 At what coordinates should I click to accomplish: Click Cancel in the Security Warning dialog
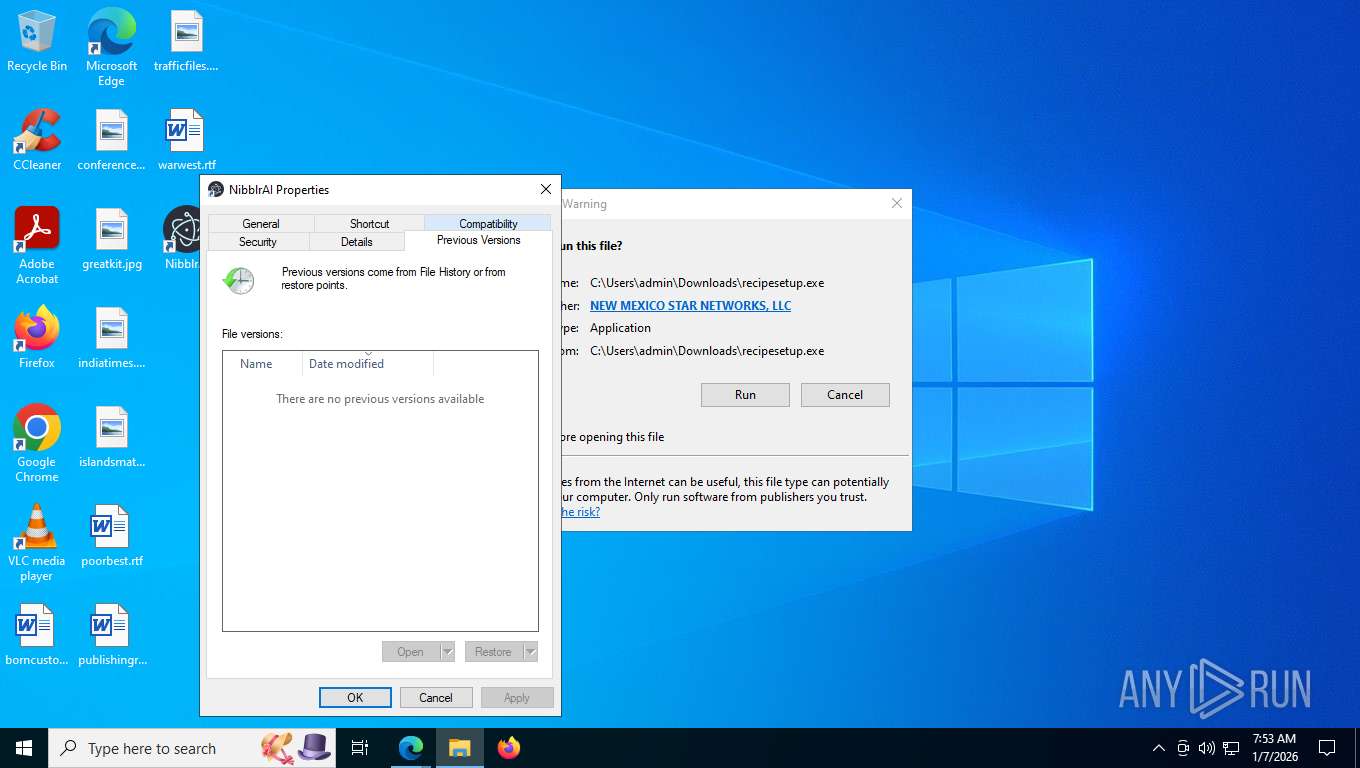click(845, 395)
